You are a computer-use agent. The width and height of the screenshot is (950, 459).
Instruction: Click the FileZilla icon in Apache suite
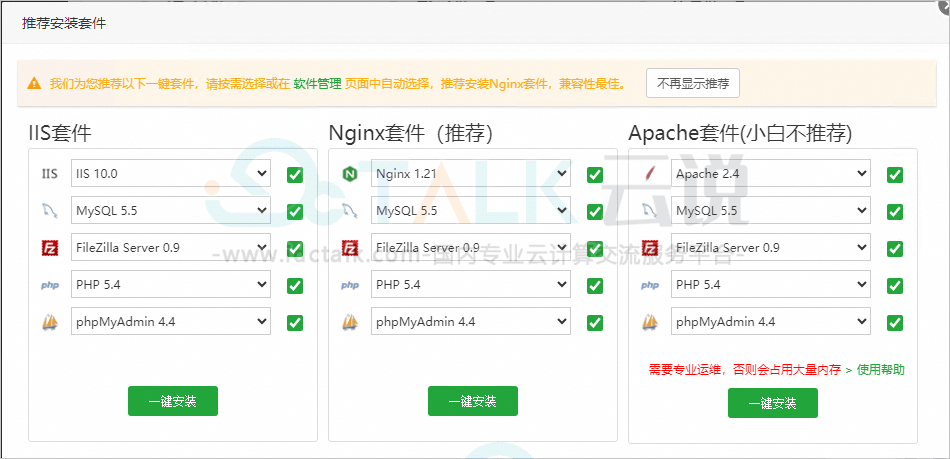pos(649,248)
